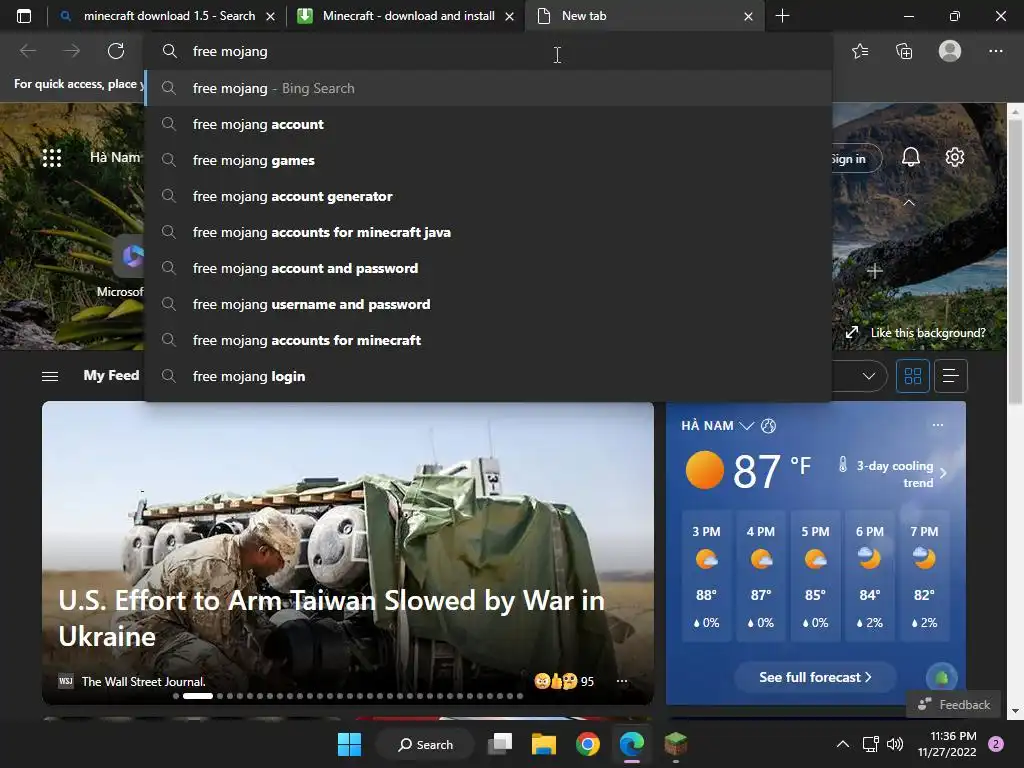Open the browser profile avatar
Viewport: 1024px width, 768px height.
point(950,51)
